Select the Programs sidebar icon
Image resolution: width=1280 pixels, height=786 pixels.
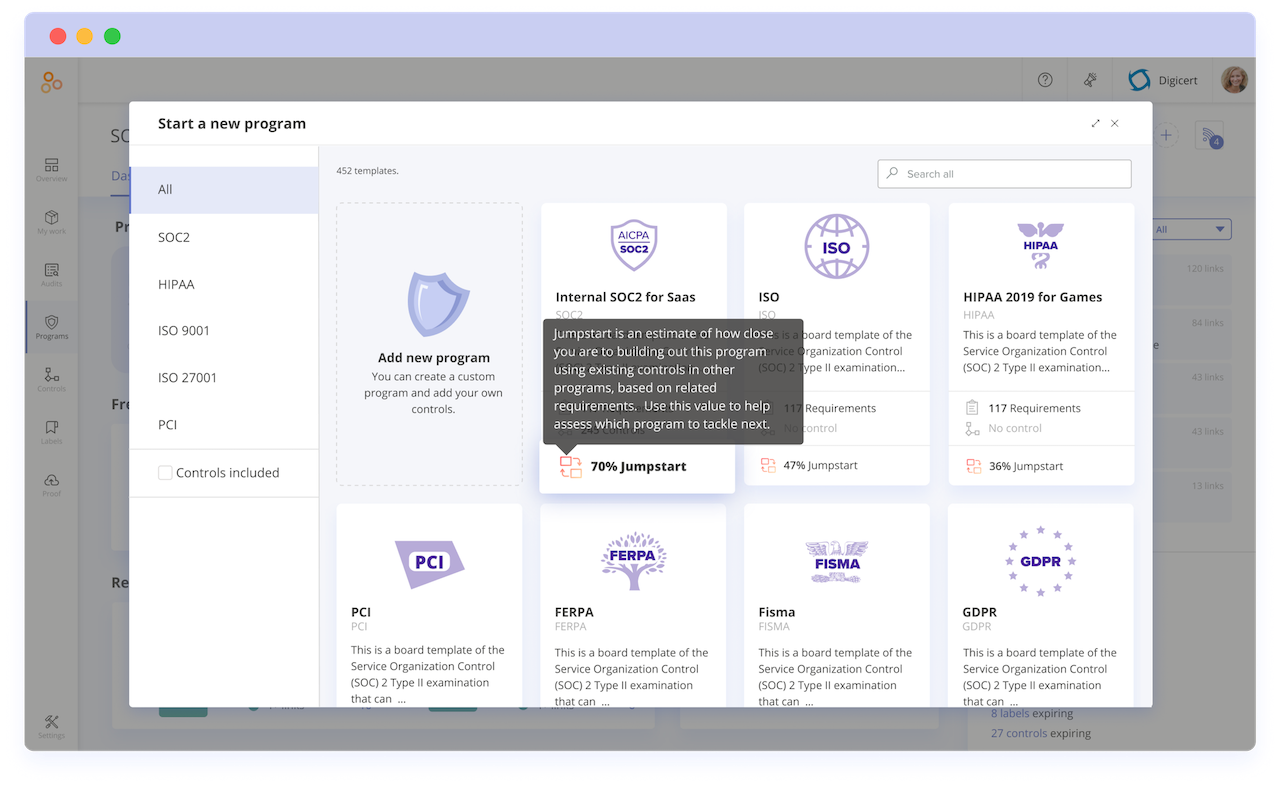[x=51, y=328]
